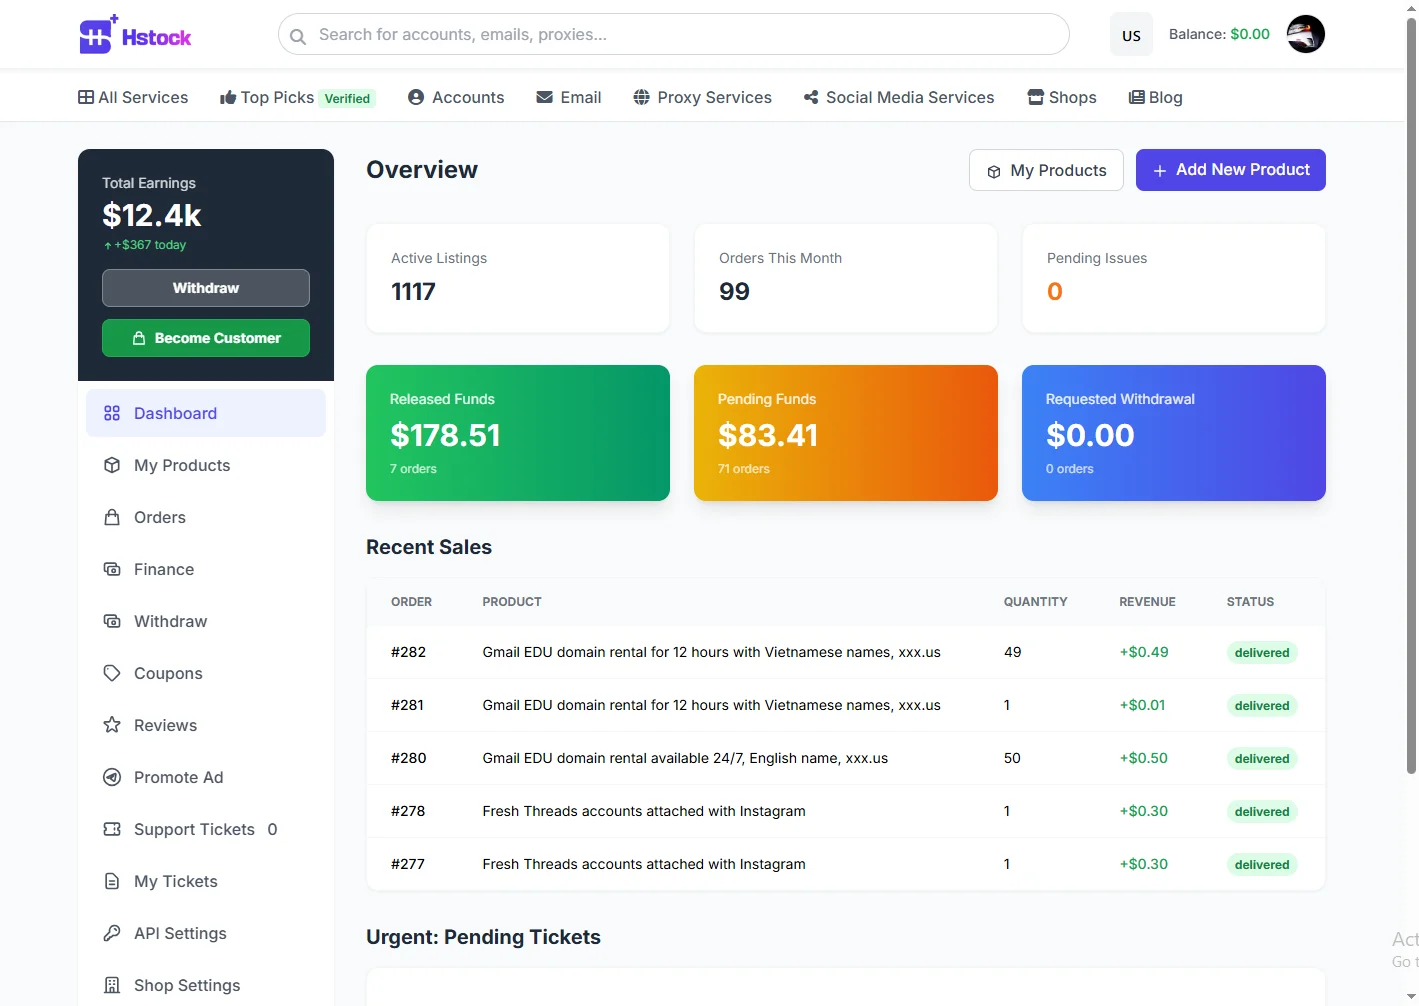Image resolution: width=1419 pixels, height=1006 pixels.
Task: Open the US region selector
Action: point(1131,35)
